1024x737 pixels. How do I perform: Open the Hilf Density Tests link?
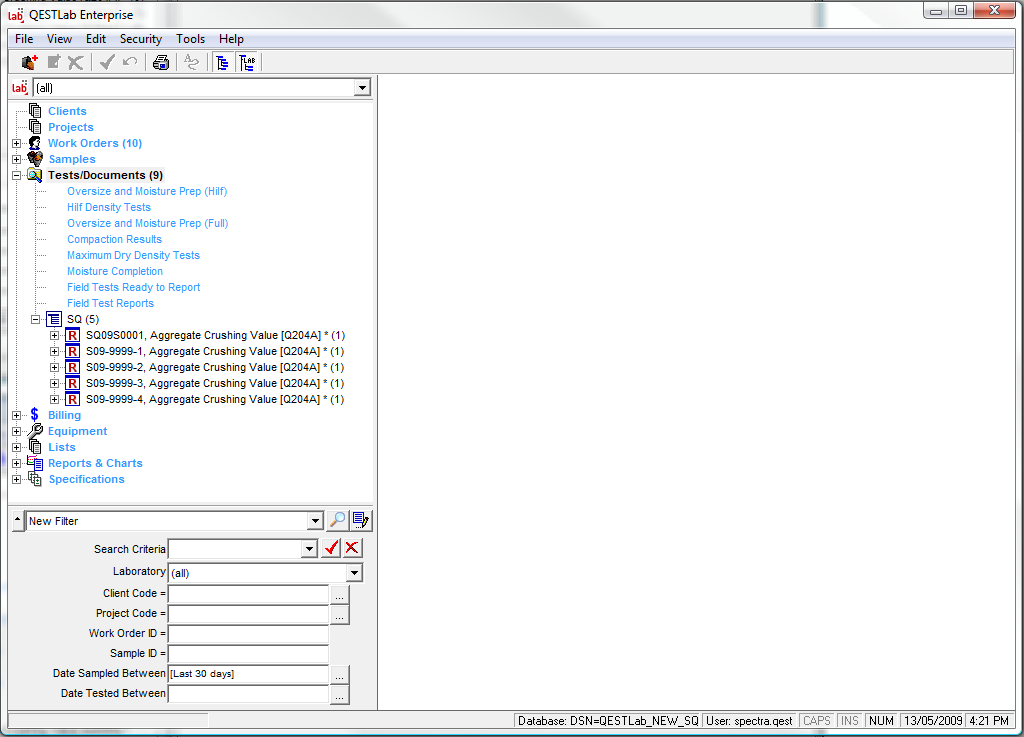coord(109,207)
